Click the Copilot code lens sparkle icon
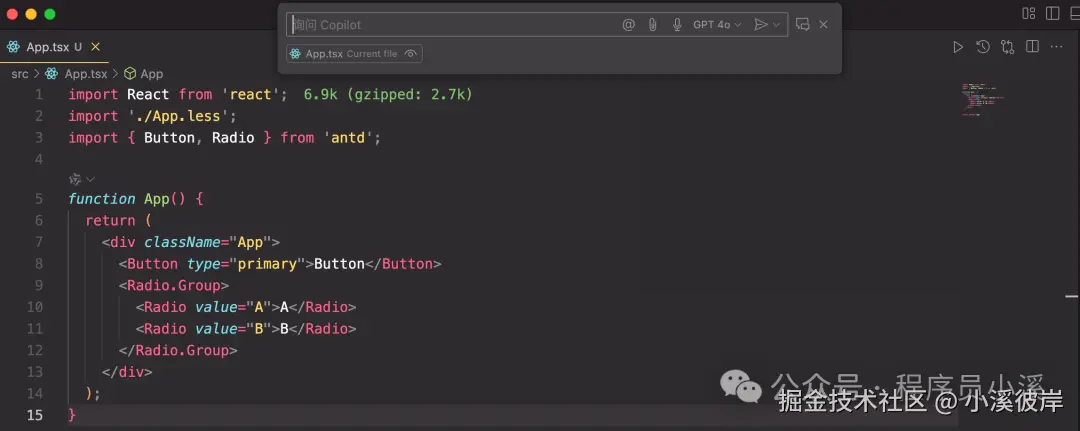The height and width of the screenshot is (431, 1080). click(75, 179)
